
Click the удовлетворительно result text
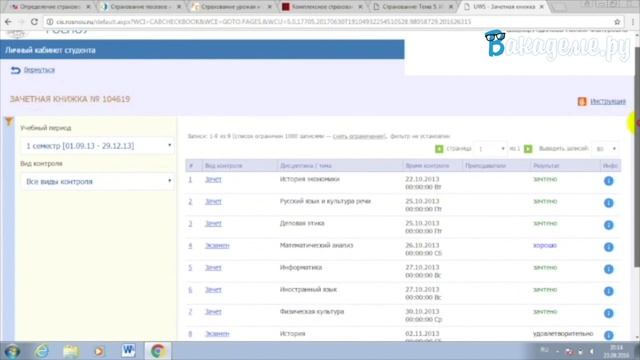563,333
